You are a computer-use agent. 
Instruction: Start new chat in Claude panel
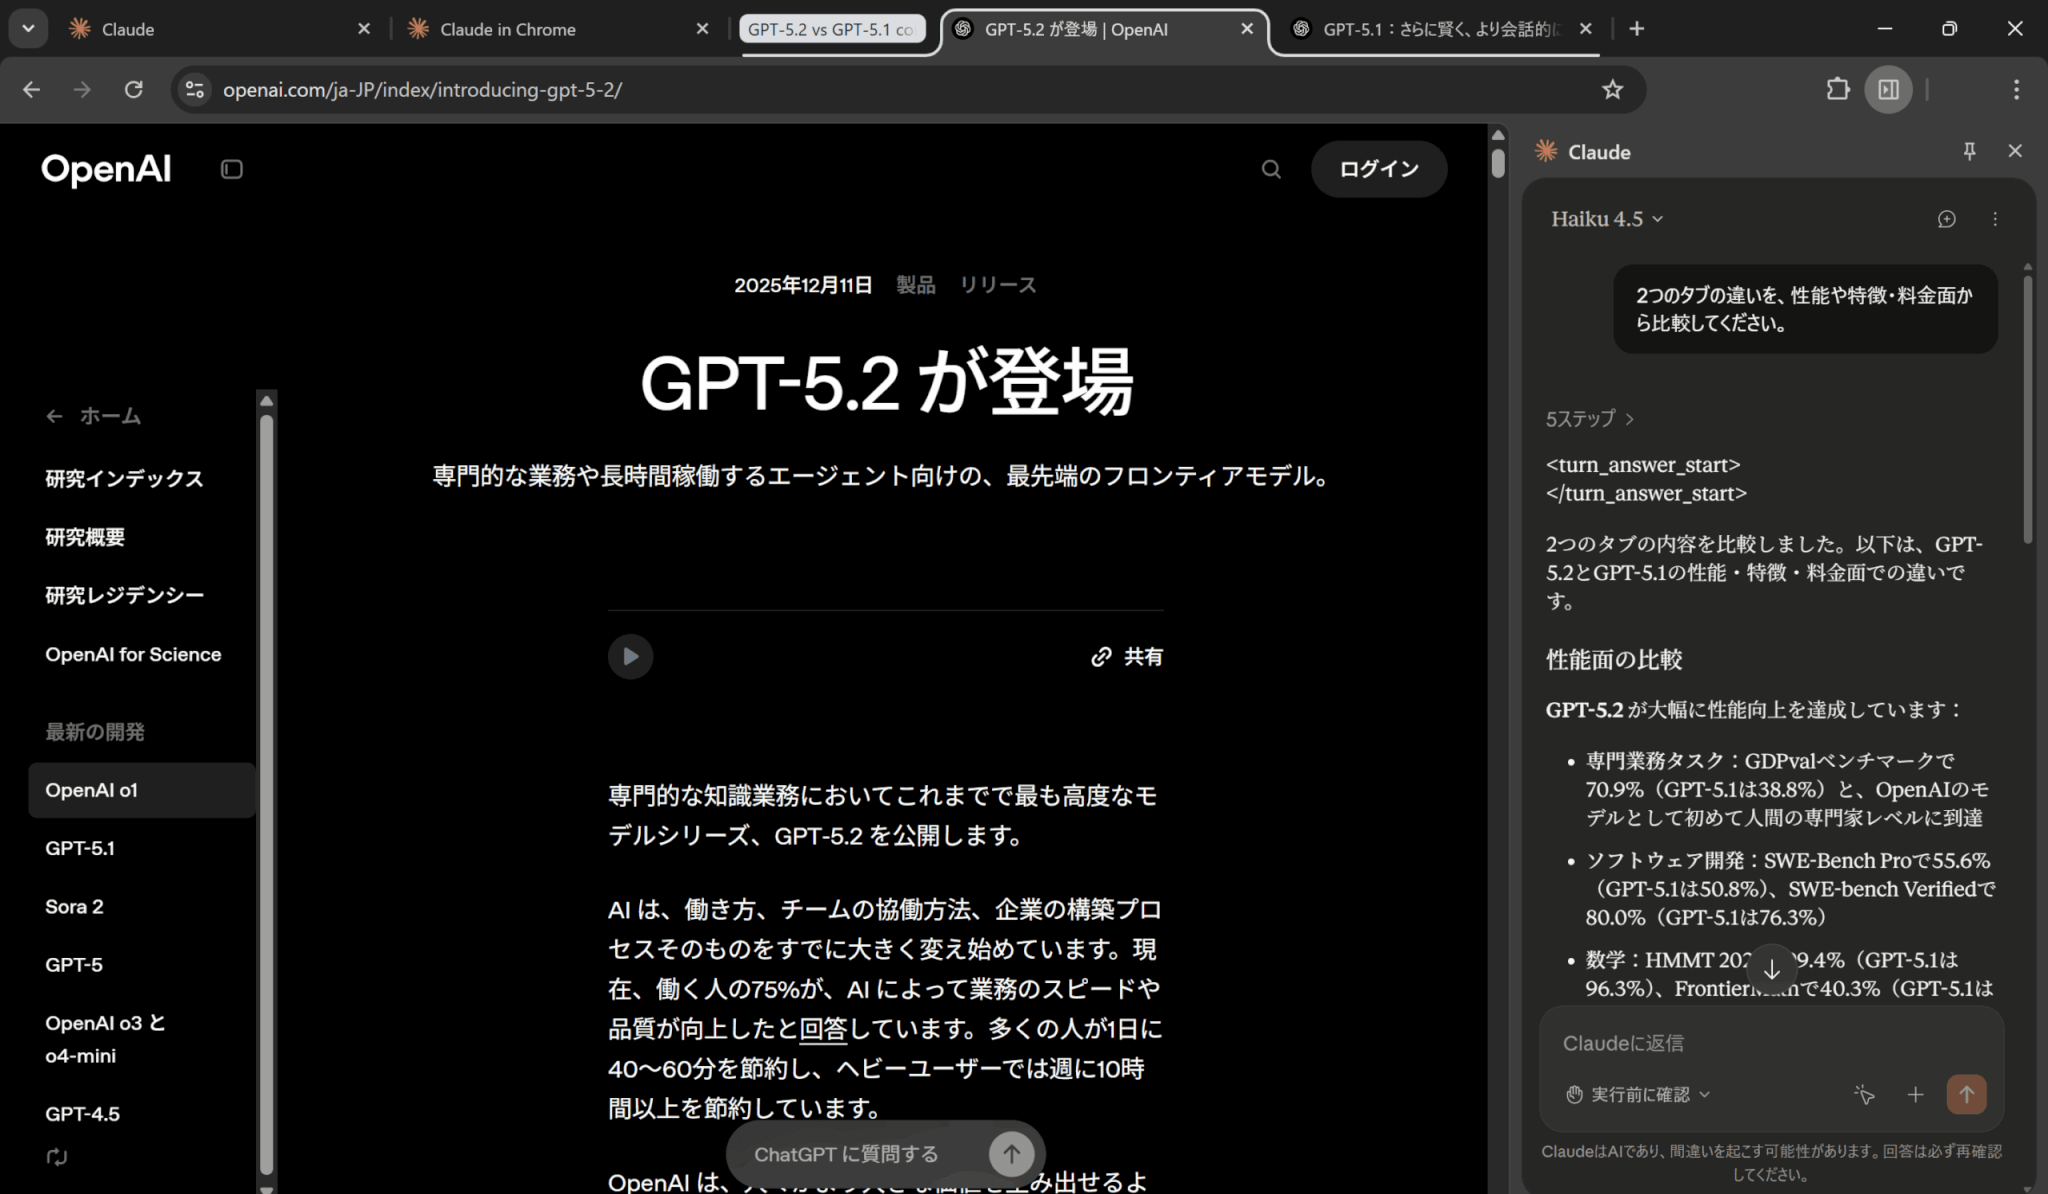point(1946,219)
